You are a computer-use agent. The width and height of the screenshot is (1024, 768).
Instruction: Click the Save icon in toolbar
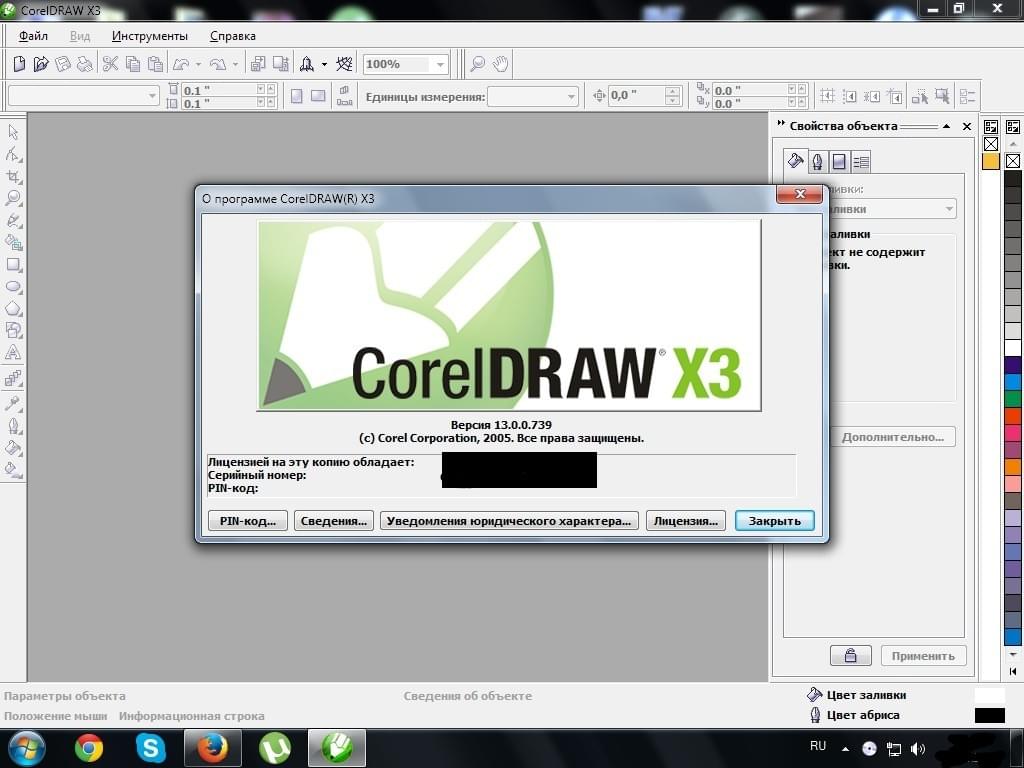(x=63, y=64)
